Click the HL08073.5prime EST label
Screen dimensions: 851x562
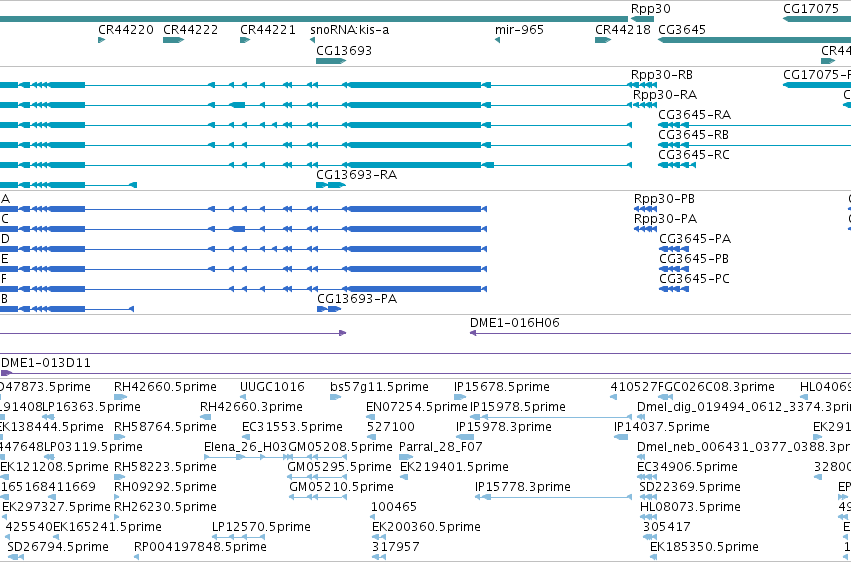[690, 508]
